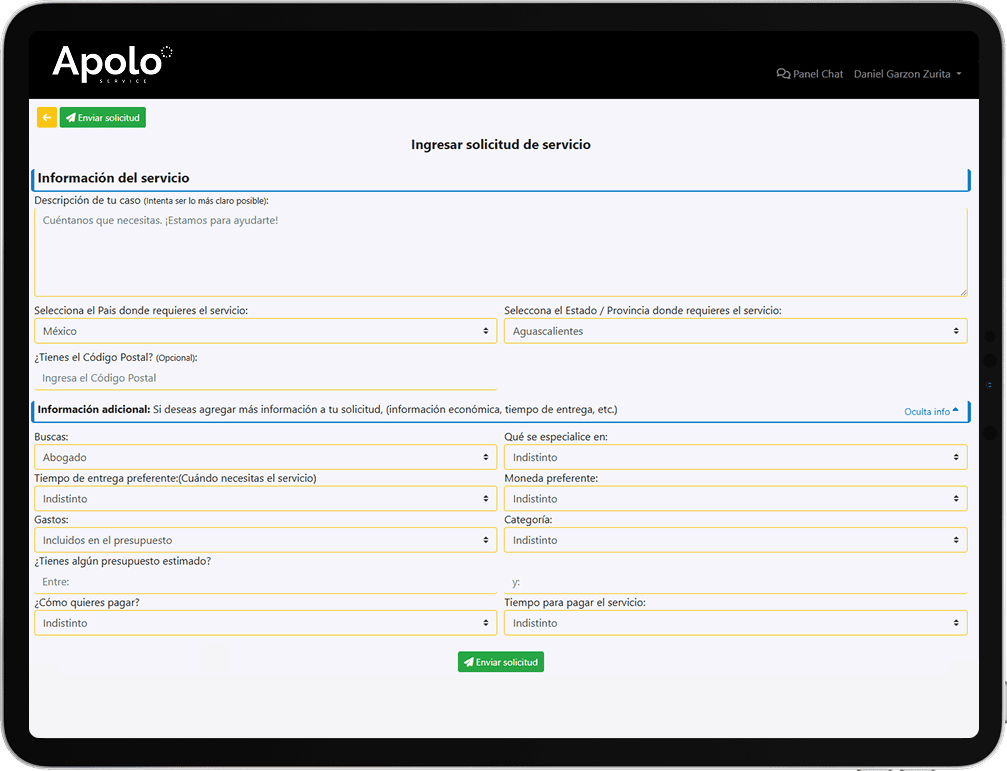The image size is (1007, 771).
Task: Open Panel Chat from the header
Action: [x=810, y=74]
